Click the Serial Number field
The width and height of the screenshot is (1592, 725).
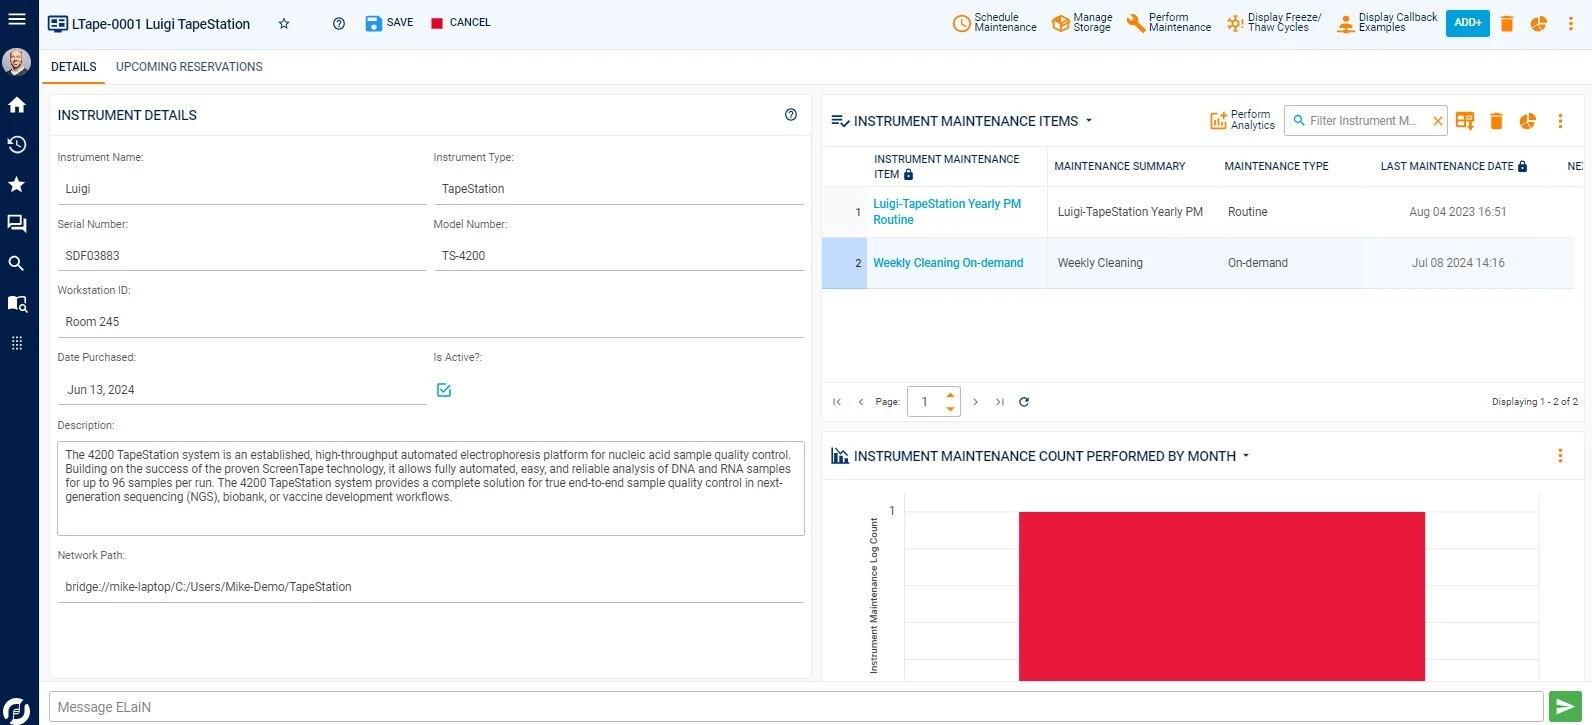242,256
